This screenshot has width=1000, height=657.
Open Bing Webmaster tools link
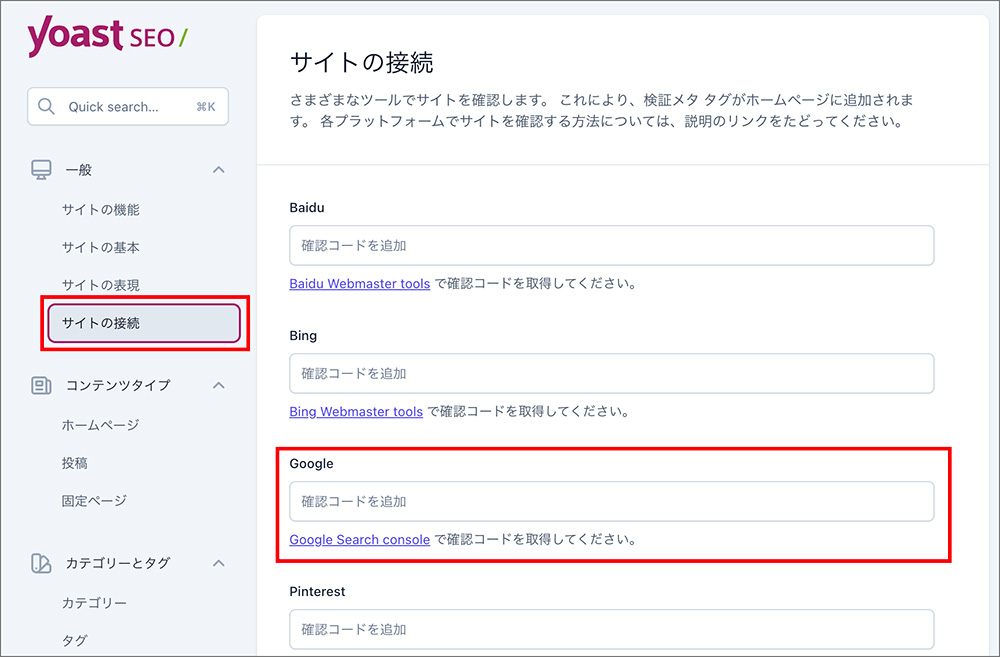(356, 411)
